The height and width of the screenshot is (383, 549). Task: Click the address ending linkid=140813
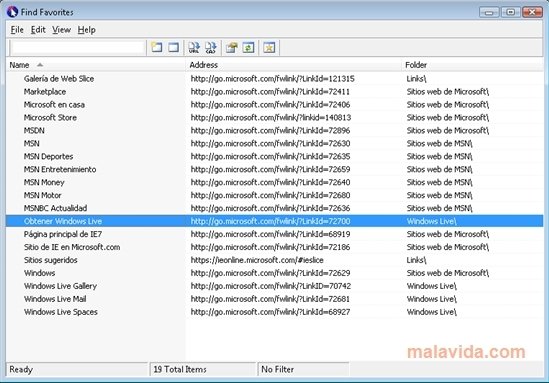tap(271, 118)
